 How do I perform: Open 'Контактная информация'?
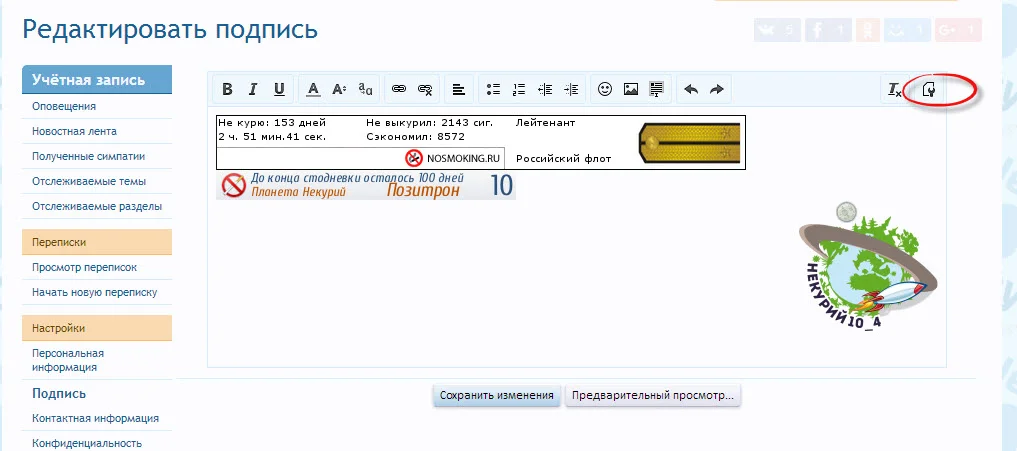(95, 419)
